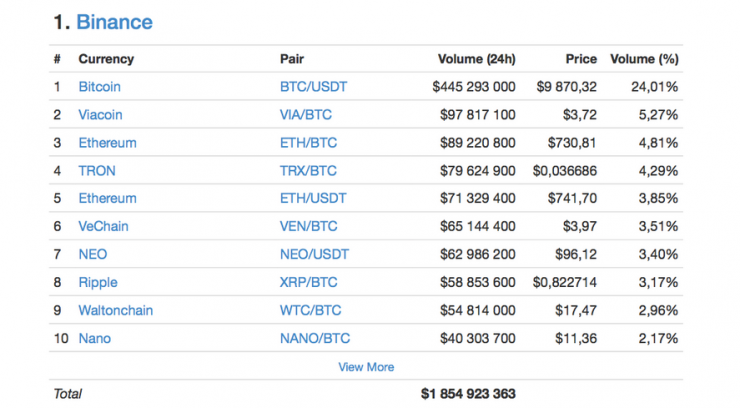
Task: Open the ETH/USDT trading pair
Action: [313, 198]
